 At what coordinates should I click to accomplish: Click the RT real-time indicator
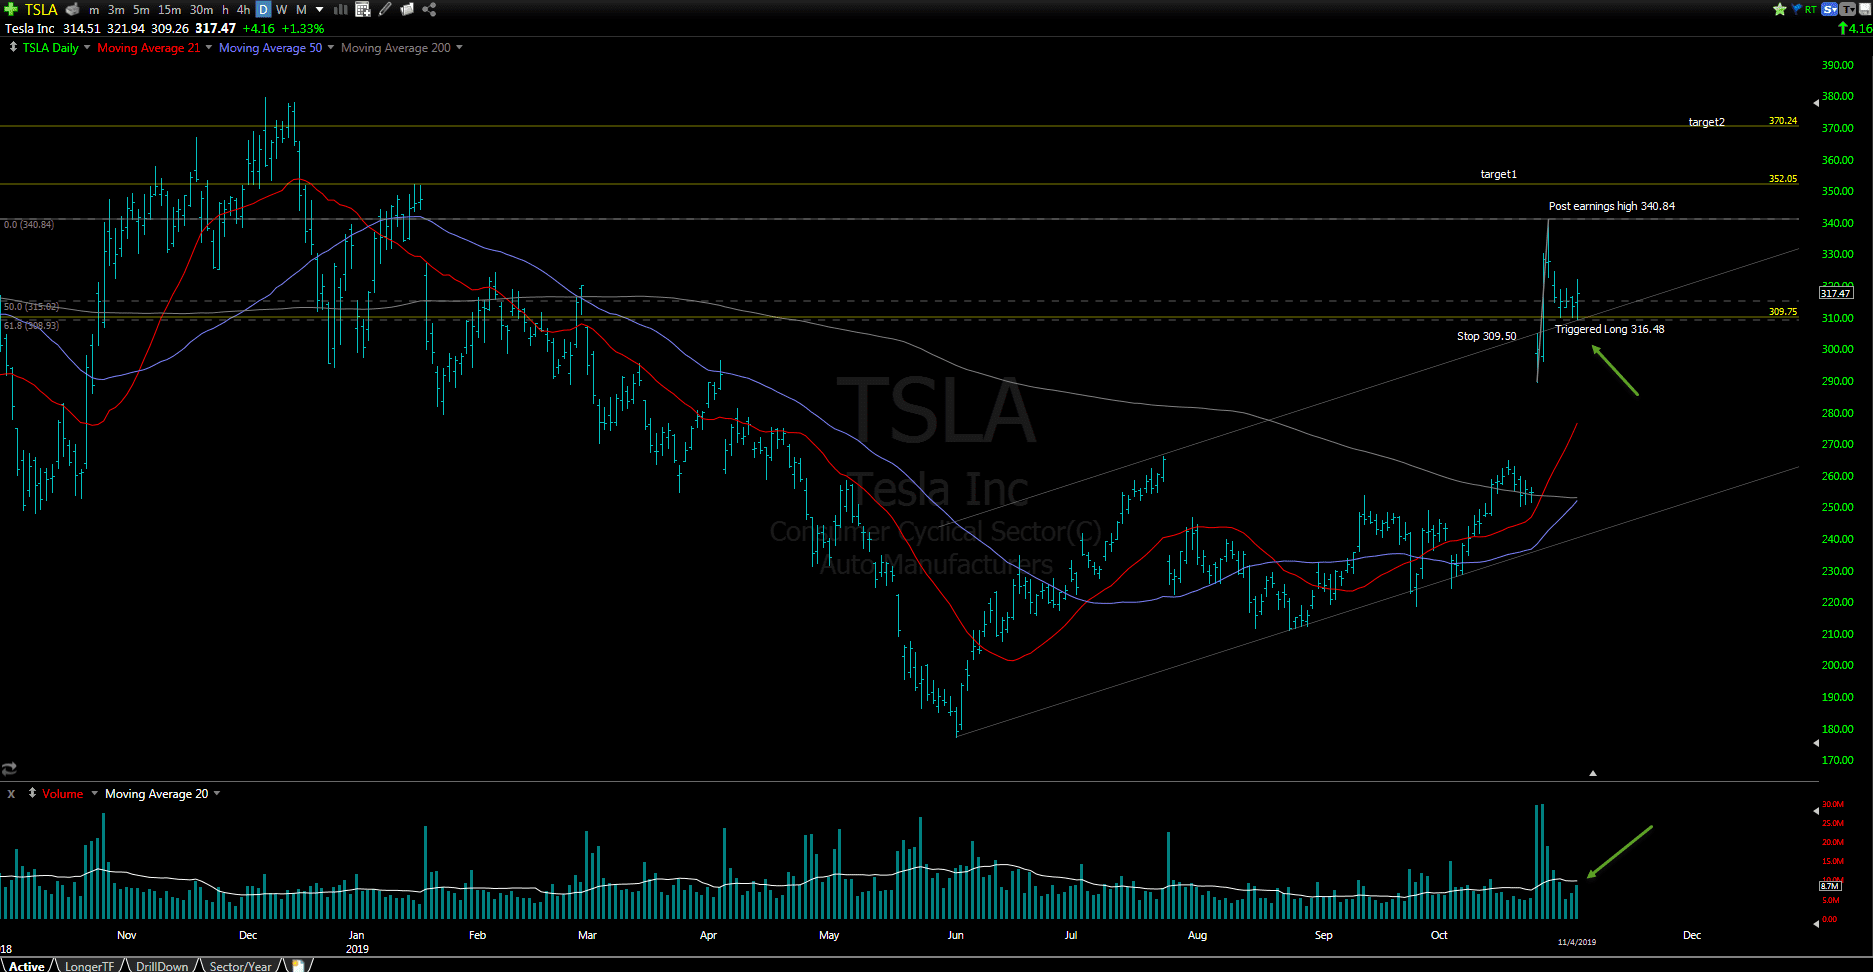(1811, 9)
